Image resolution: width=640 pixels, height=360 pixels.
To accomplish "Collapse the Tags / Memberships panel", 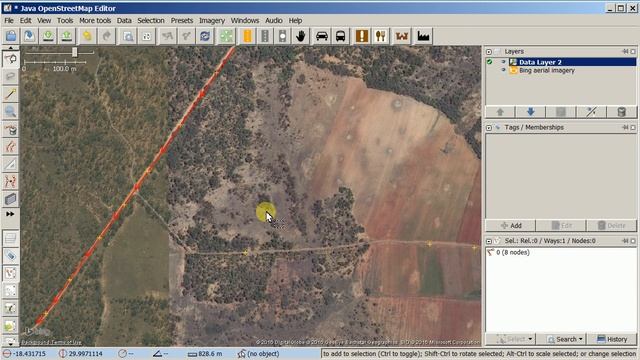I will pyautogui.click(x=489, y=128).
